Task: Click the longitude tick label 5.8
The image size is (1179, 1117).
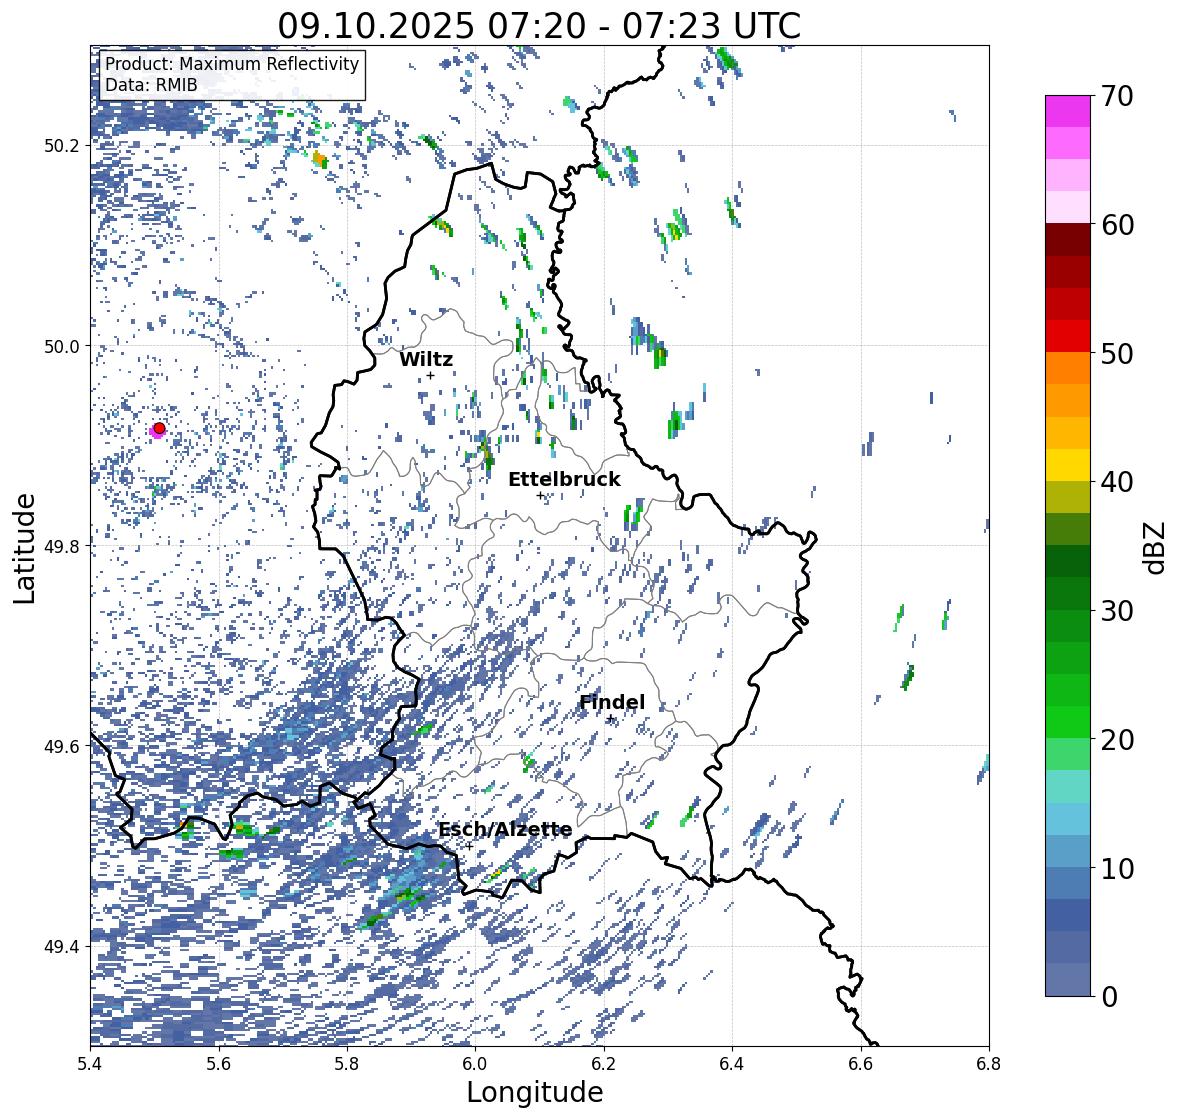Action: (x=347, y=1064)
